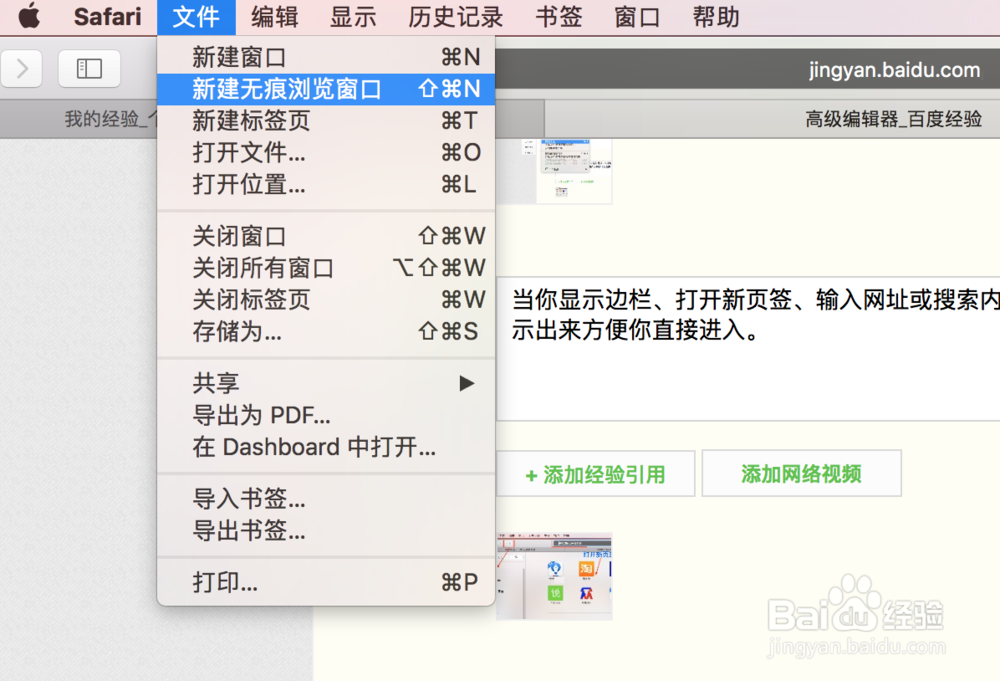The height and width of the screenshot is (681, 1000).
Task: Choose 导入书签… menu item
Action: [326, 499]
